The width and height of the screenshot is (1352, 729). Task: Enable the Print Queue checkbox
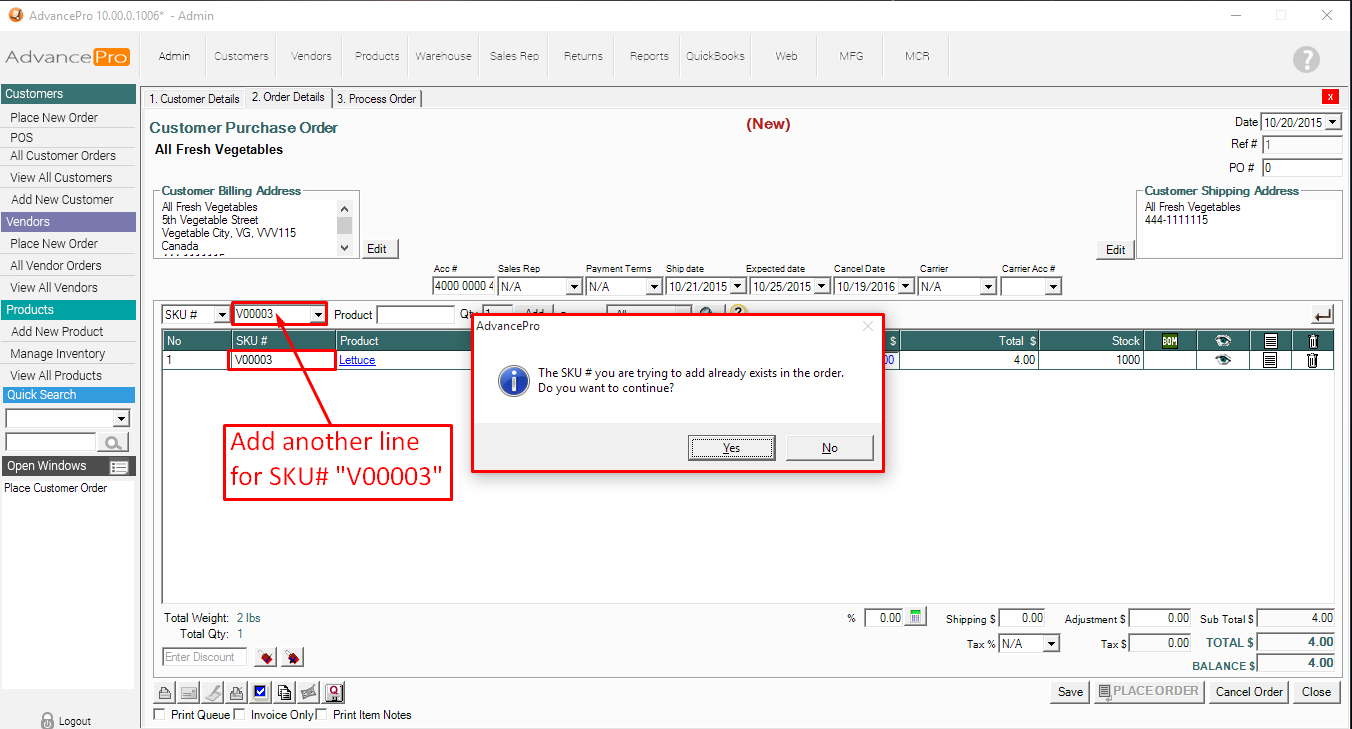[x=160, y=715]
